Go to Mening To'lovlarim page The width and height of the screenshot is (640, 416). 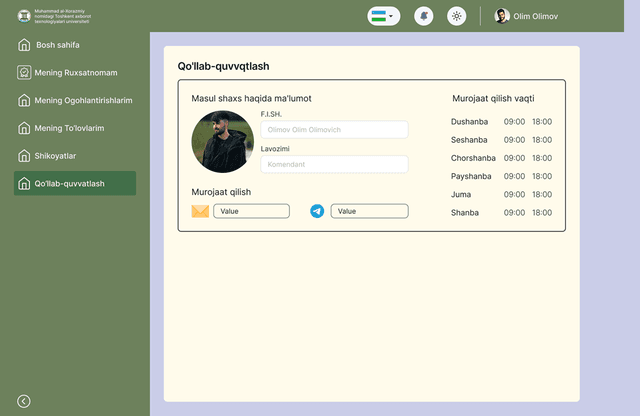(x=69, y=128)
